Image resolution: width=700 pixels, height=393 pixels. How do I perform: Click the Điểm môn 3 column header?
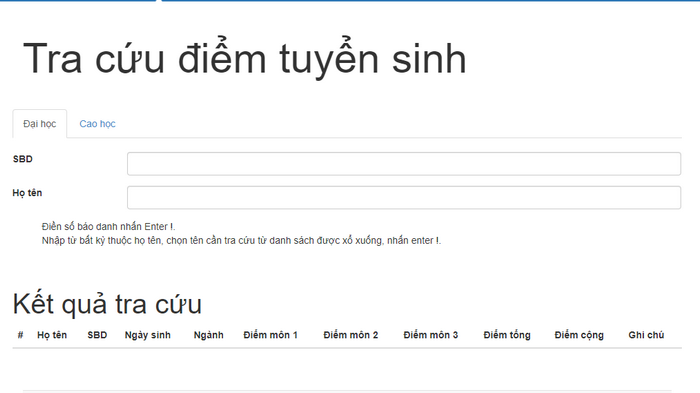point(431,335)
